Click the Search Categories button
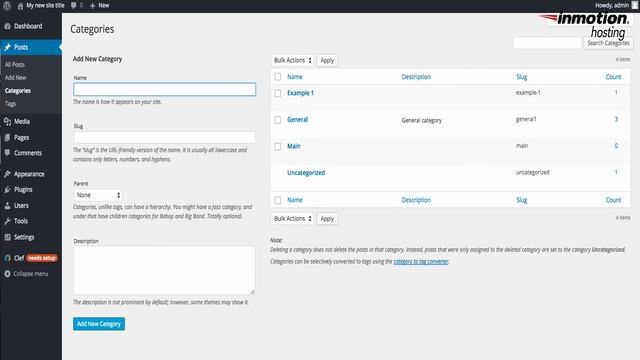The image size is (640, 360). [609, 43]
